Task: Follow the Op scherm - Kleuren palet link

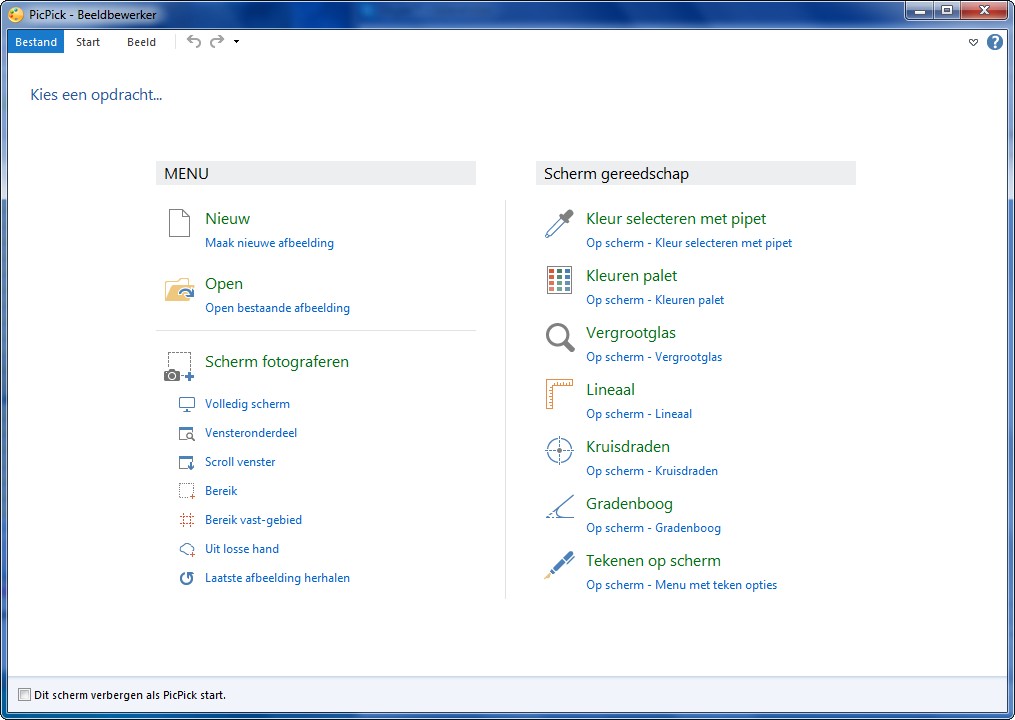Action: pyautogui.click(x=654, y=299)
